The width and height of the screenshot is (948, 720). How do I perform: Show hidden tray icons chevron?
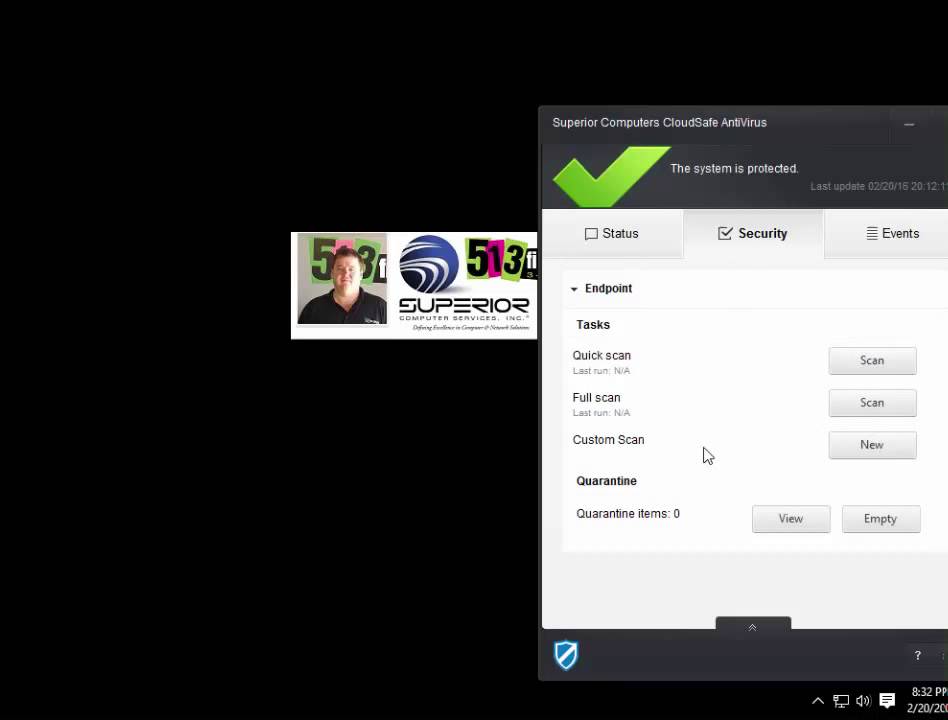point(817,701)
